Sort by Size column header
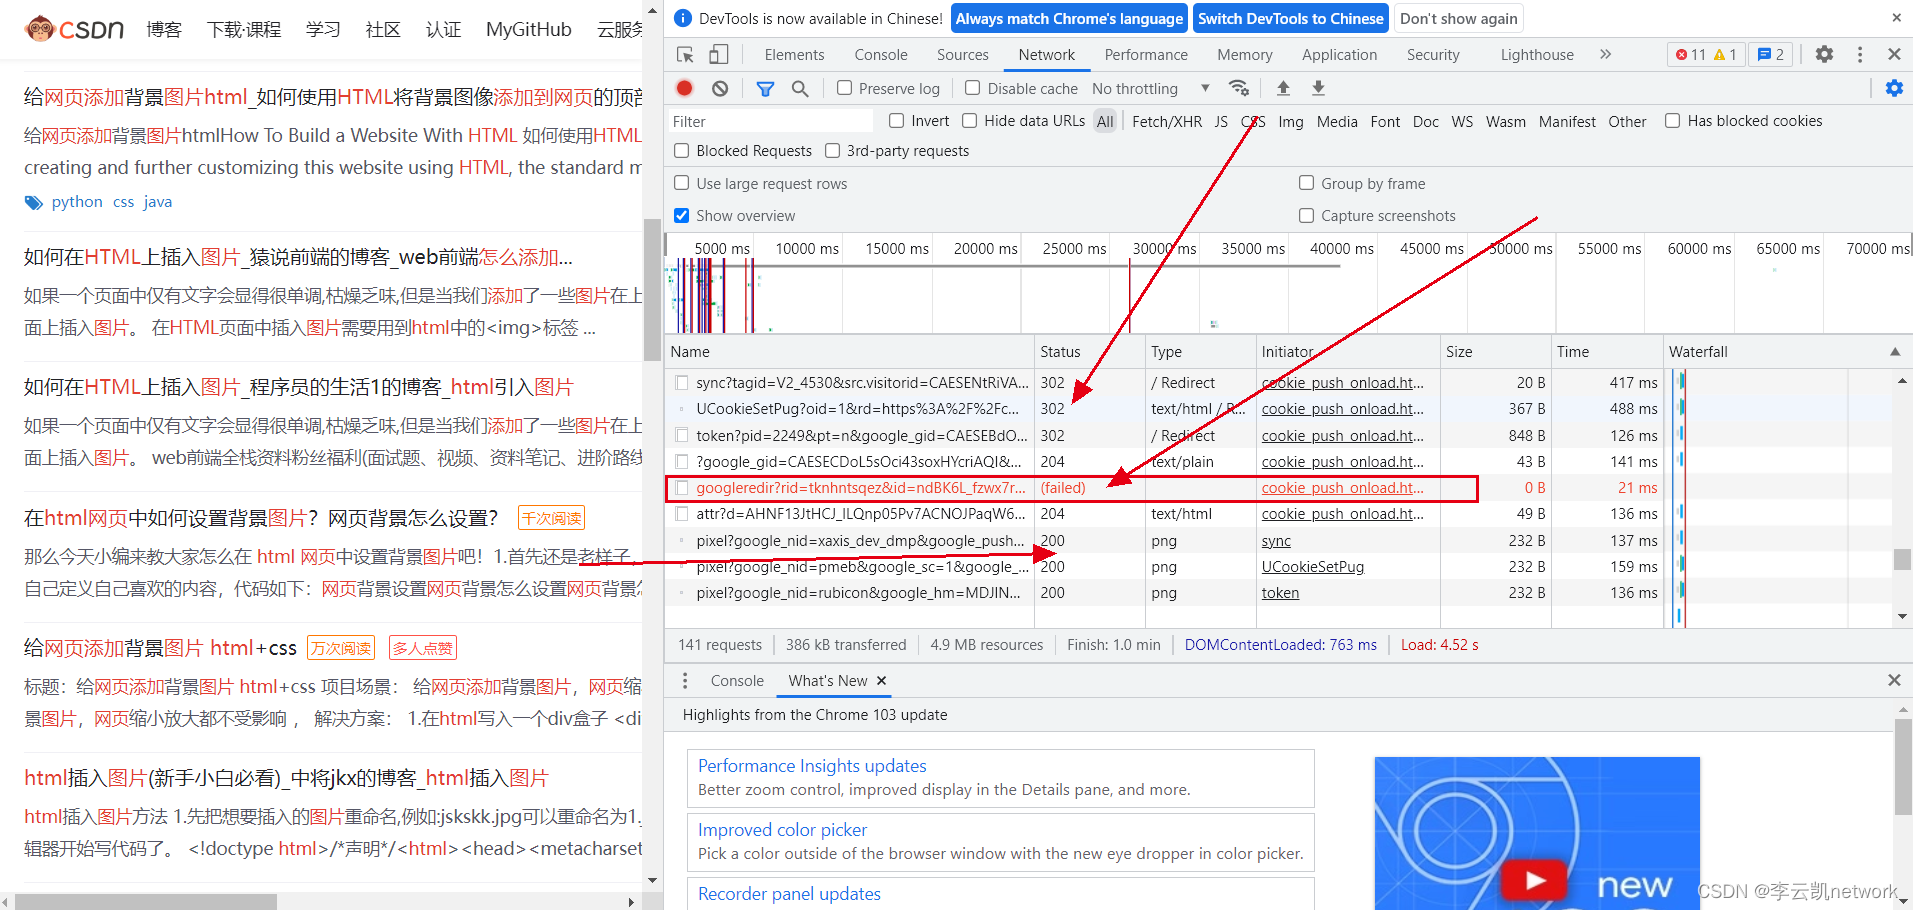 1495,352
